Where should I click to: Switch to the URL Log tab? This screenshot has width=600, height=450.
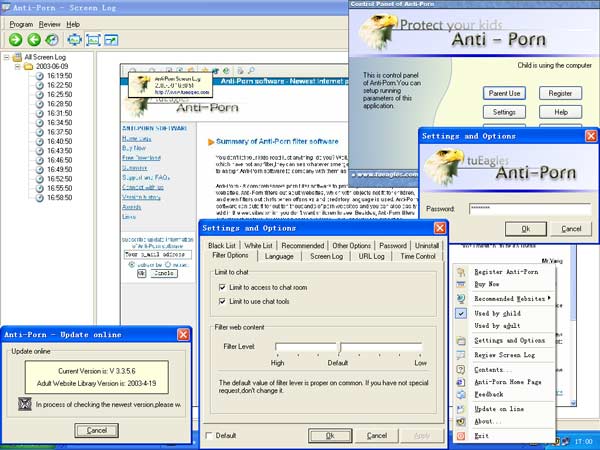(371, 256)
